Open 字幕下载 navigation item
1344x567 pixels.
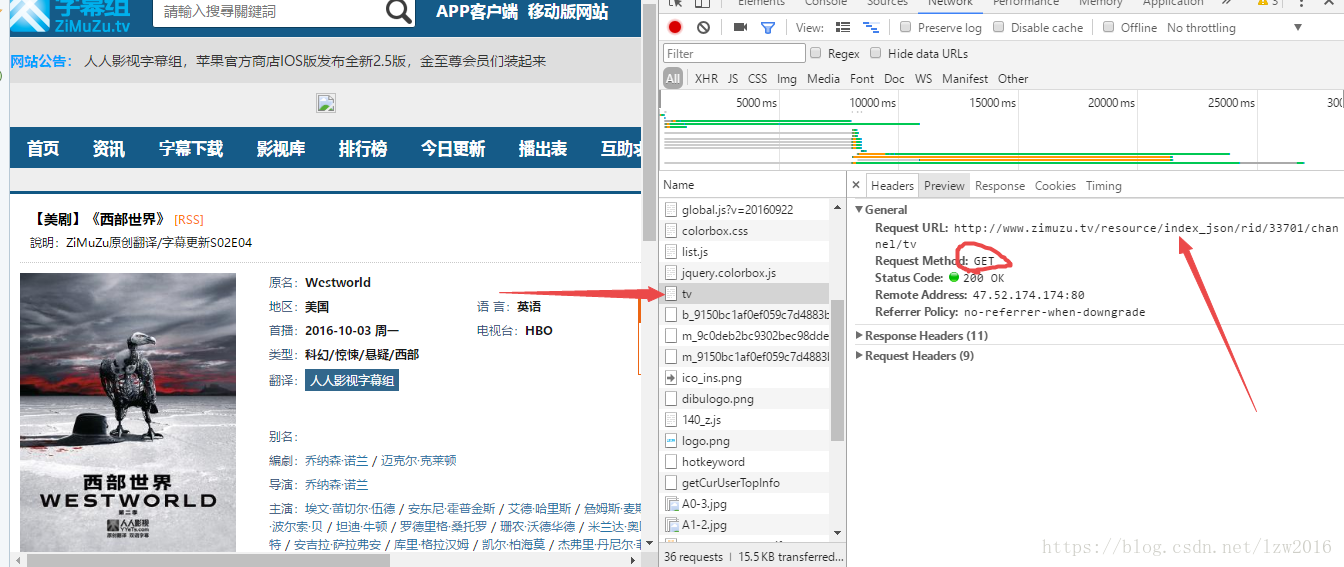(191, 149)
